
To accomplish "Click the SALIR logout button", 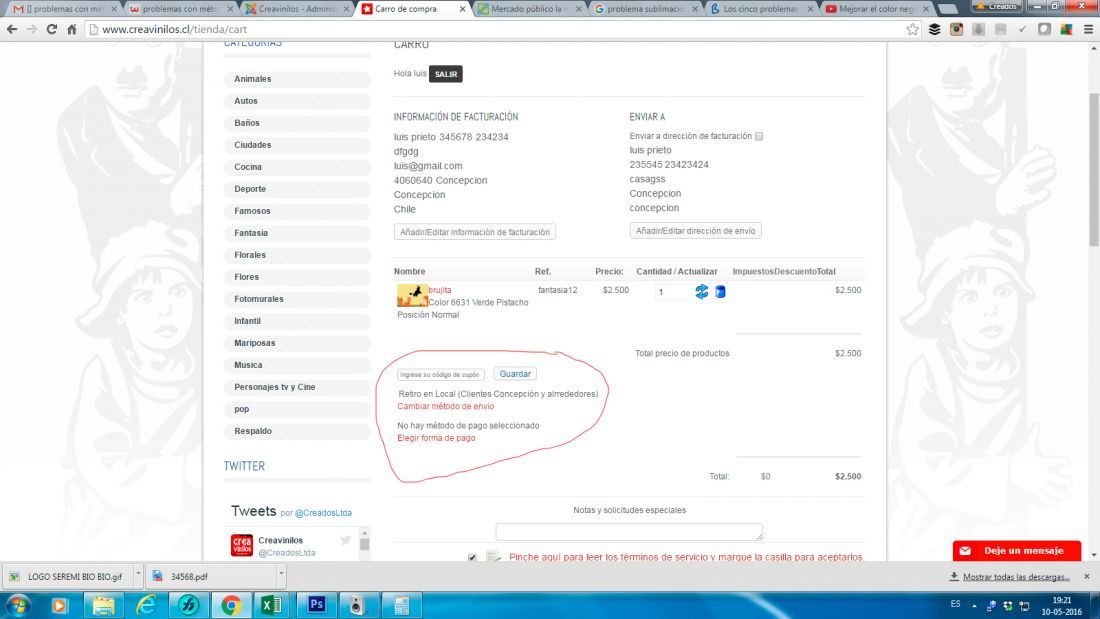I will click(x=445, y=74).
